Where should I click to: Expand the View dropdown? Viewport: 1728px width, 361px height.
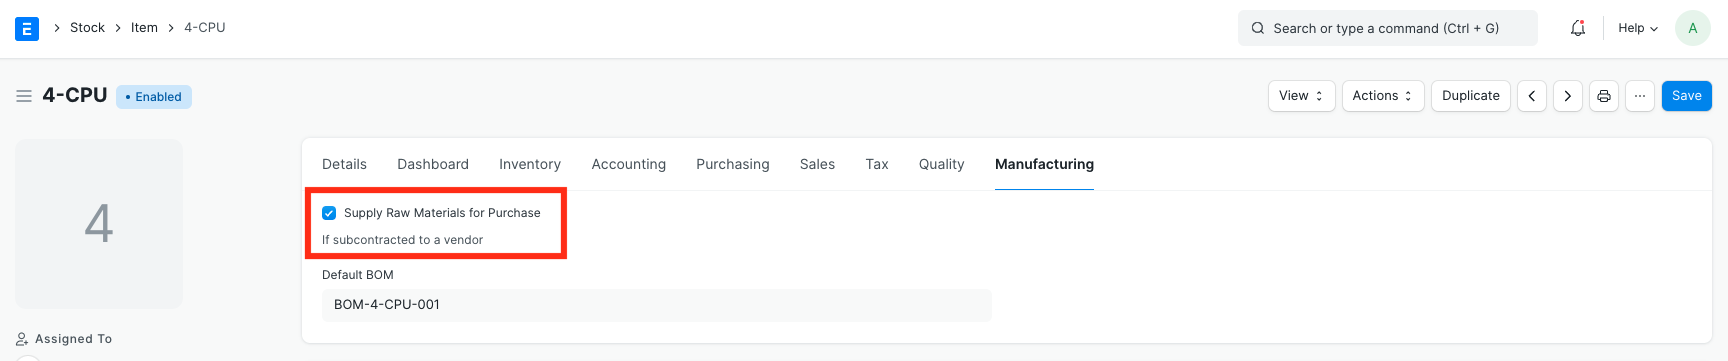click(1302, 96)
